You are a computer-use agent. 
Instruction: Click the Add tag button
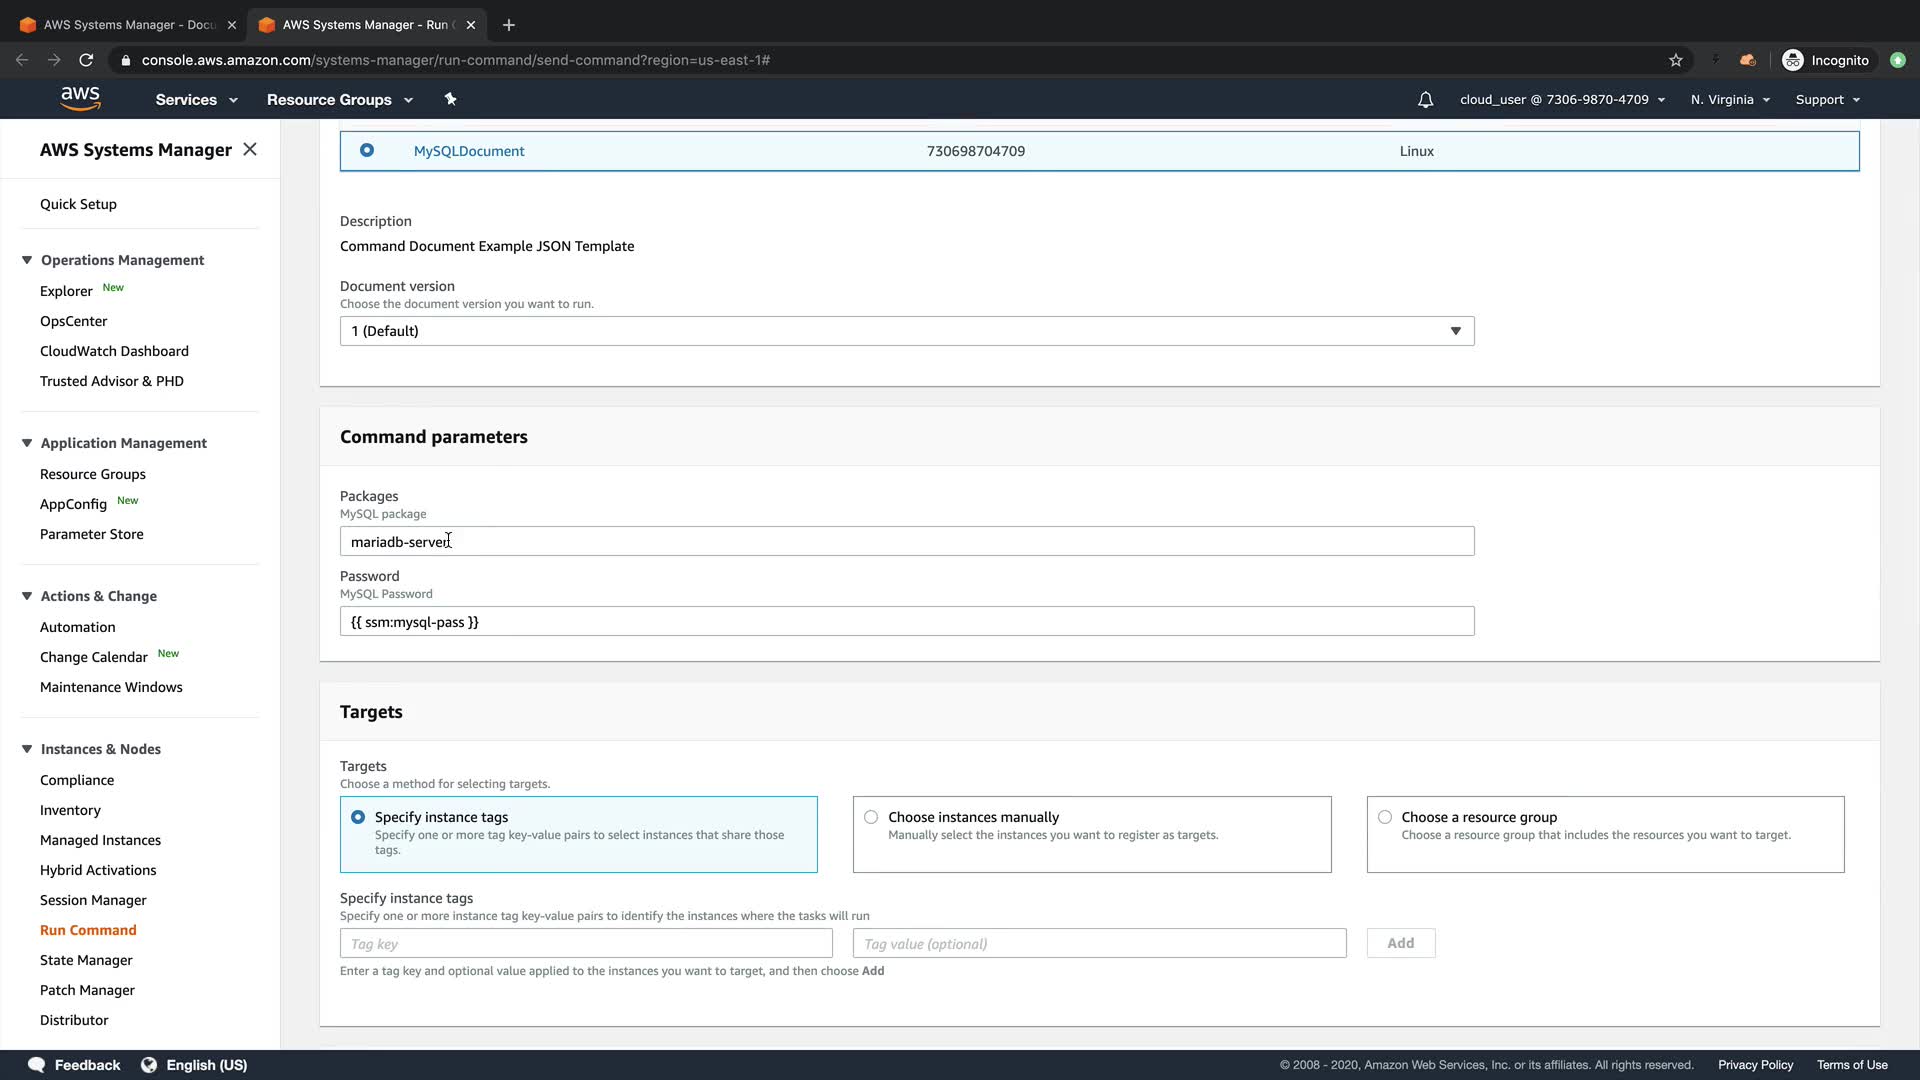1400,943
